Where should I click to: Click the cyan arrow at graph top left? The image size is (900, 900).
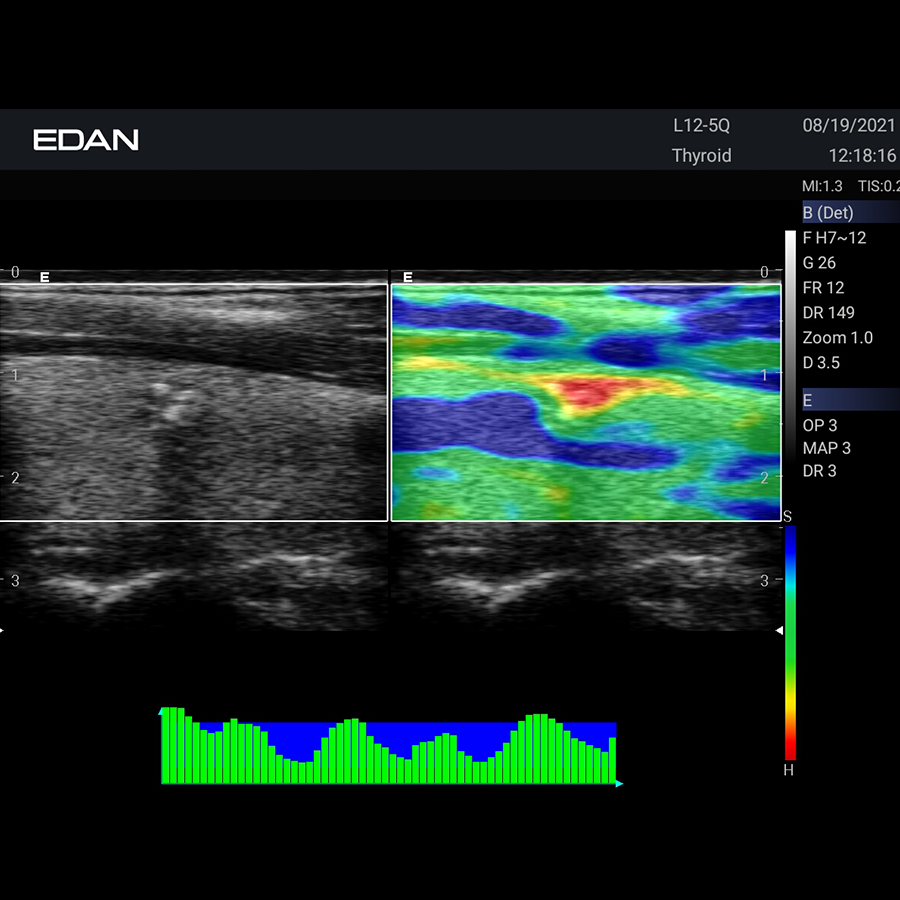click(x=161, y=712)
